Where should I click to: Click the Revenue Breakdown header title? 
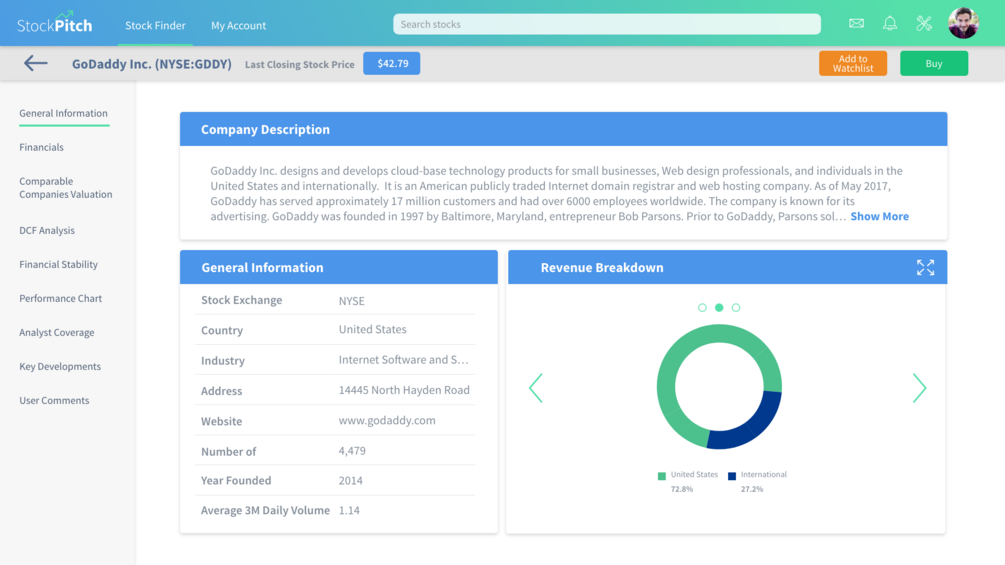tap(602, 268)
